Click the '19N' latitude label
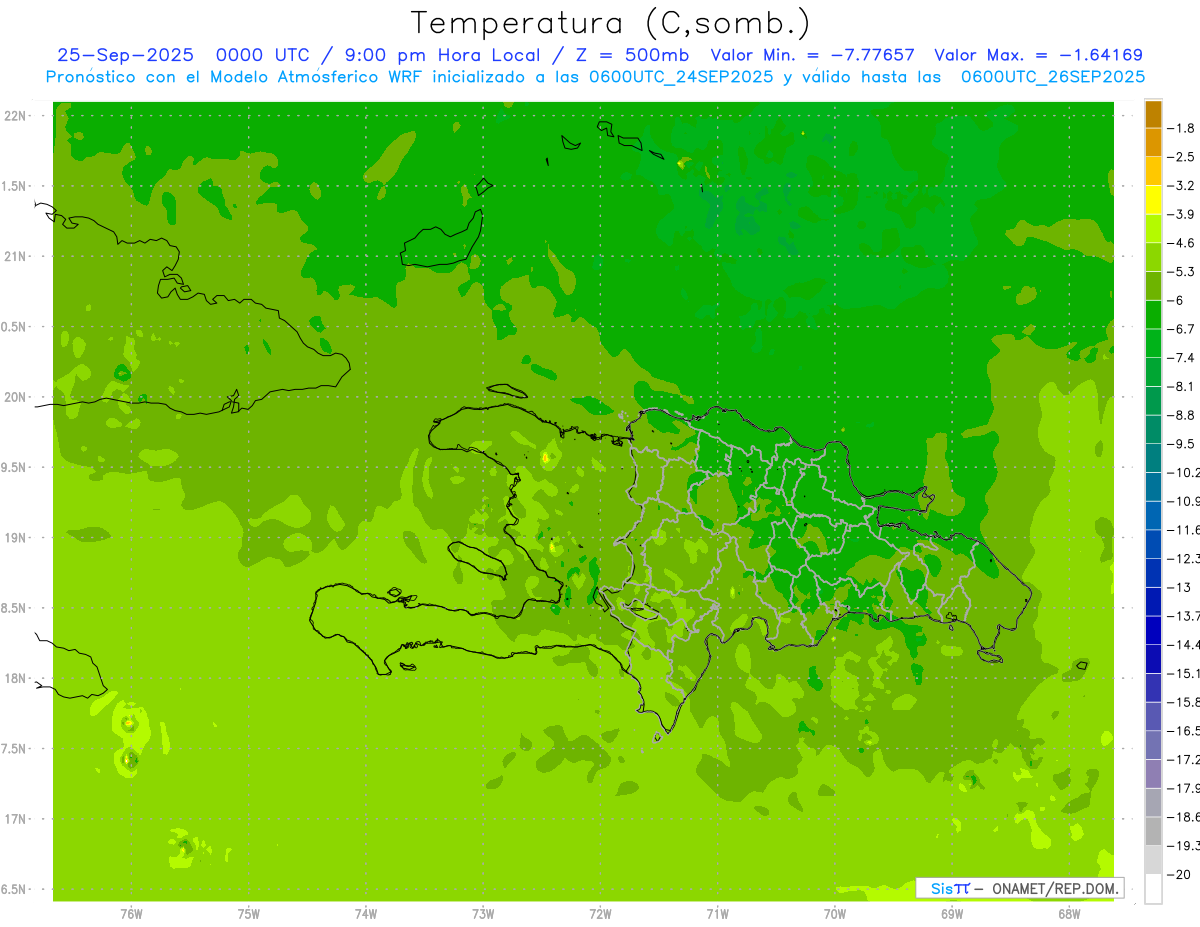 click(x=16, y=538)
